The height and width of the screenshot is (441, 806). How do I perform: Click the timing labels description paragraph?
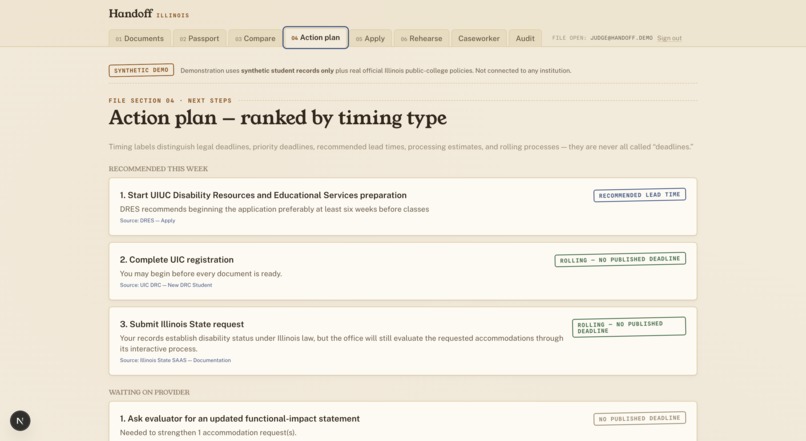click(401, 147)
